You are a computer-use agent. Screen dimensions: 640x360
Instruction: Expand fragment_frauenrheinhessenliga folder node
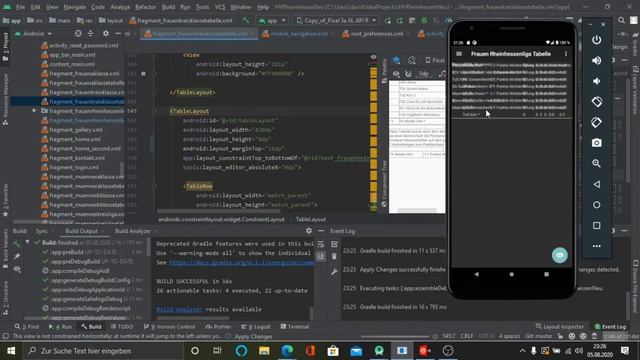[x=34, y=111]
